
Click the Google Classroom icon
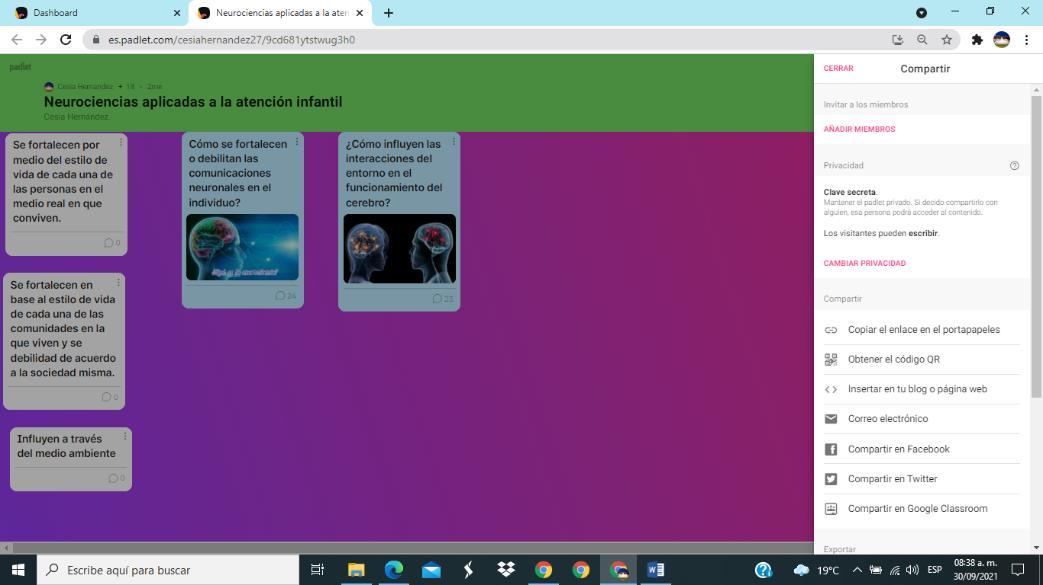click(831, 508)
